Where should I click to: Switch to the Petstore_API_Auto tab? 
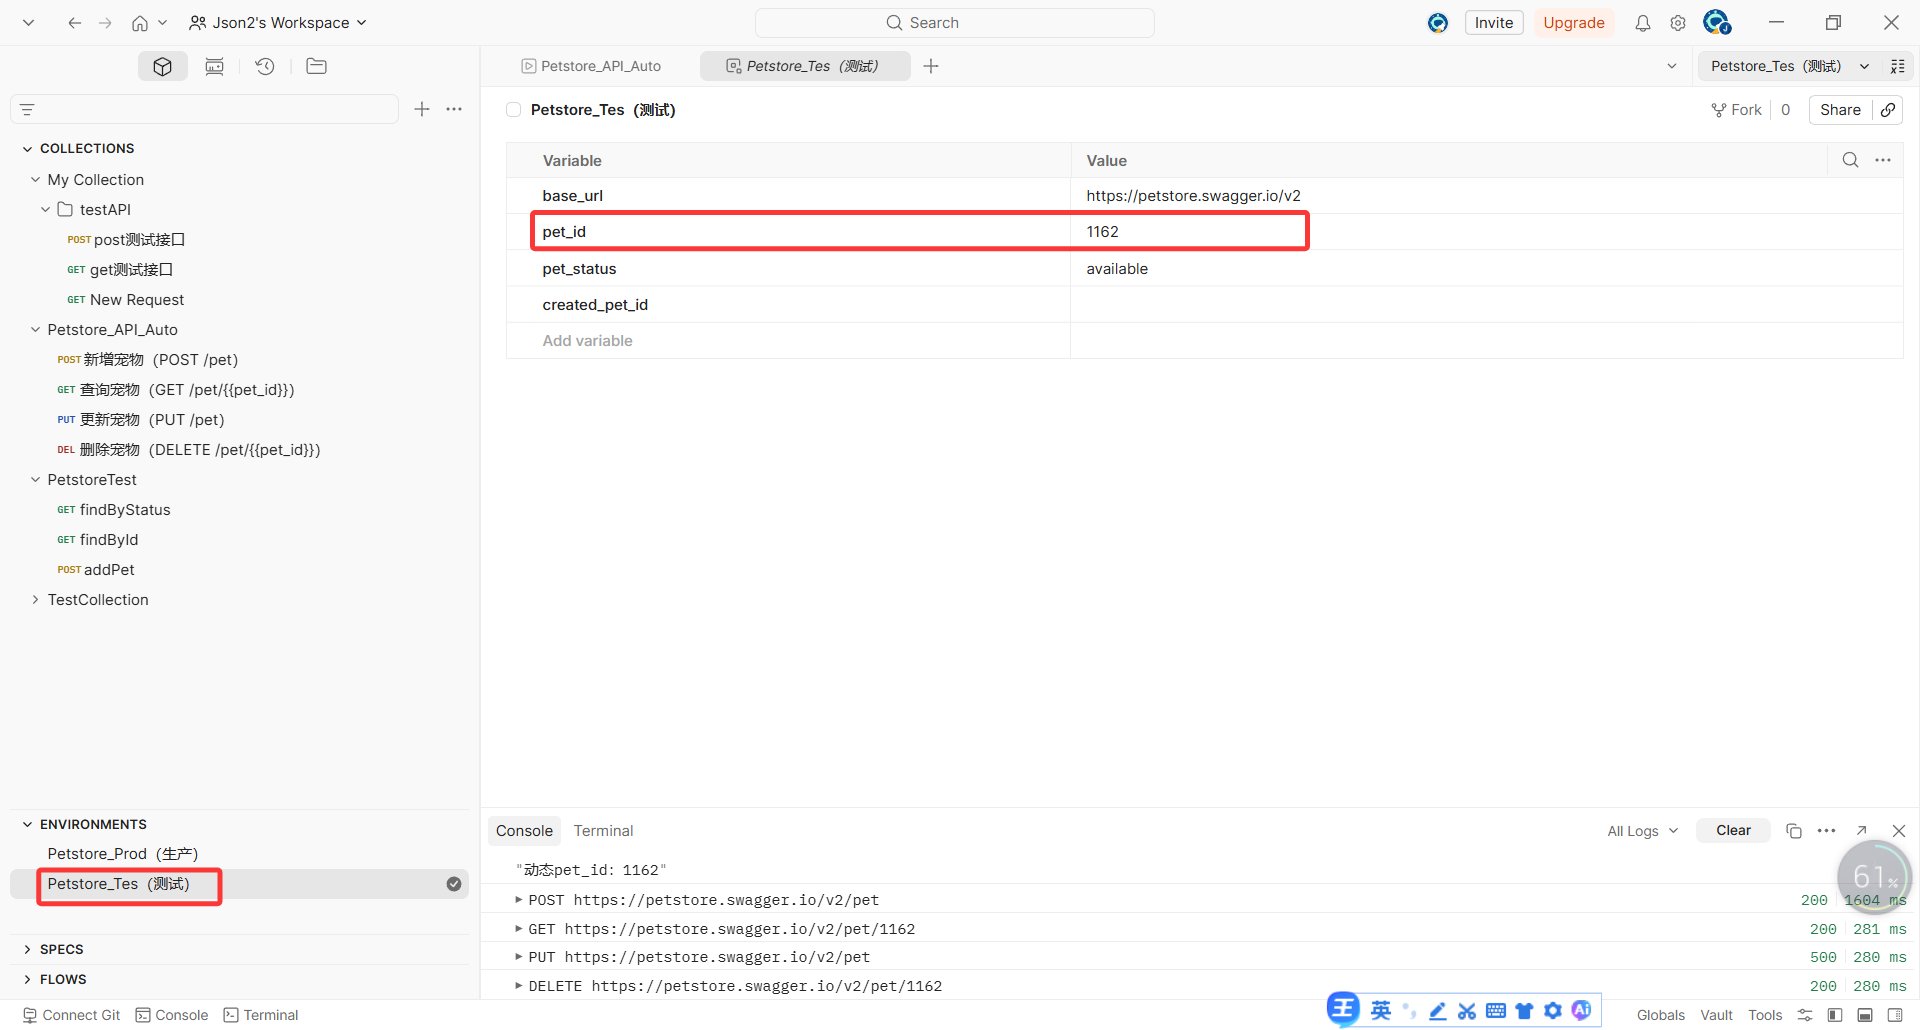pos(591,66)
